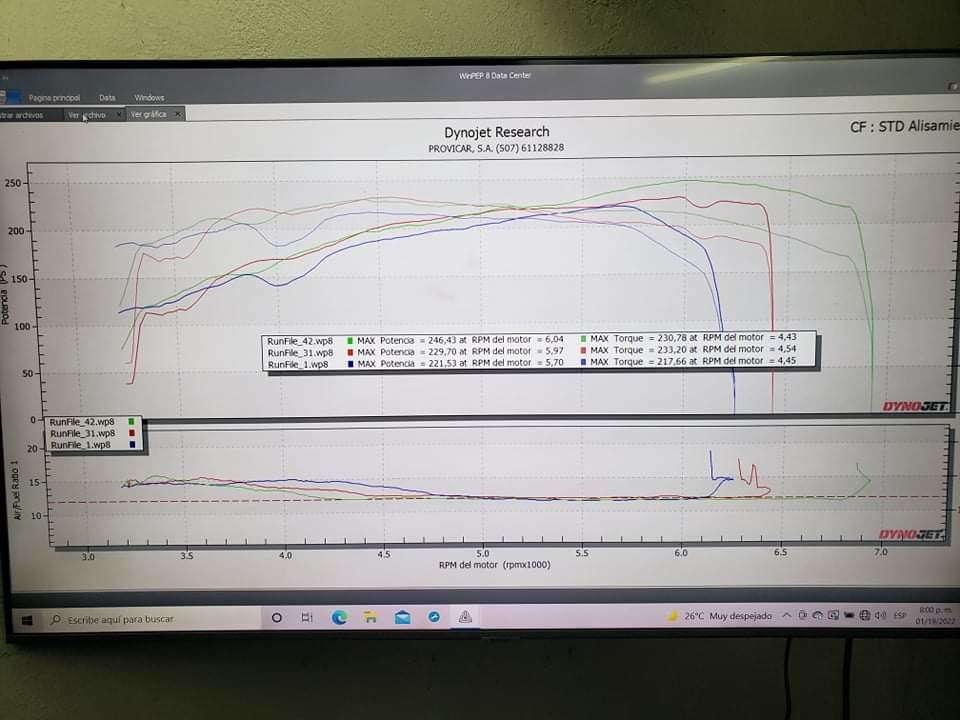Select RunFile_31.wp8 in the lower legend

click(83, 433)
